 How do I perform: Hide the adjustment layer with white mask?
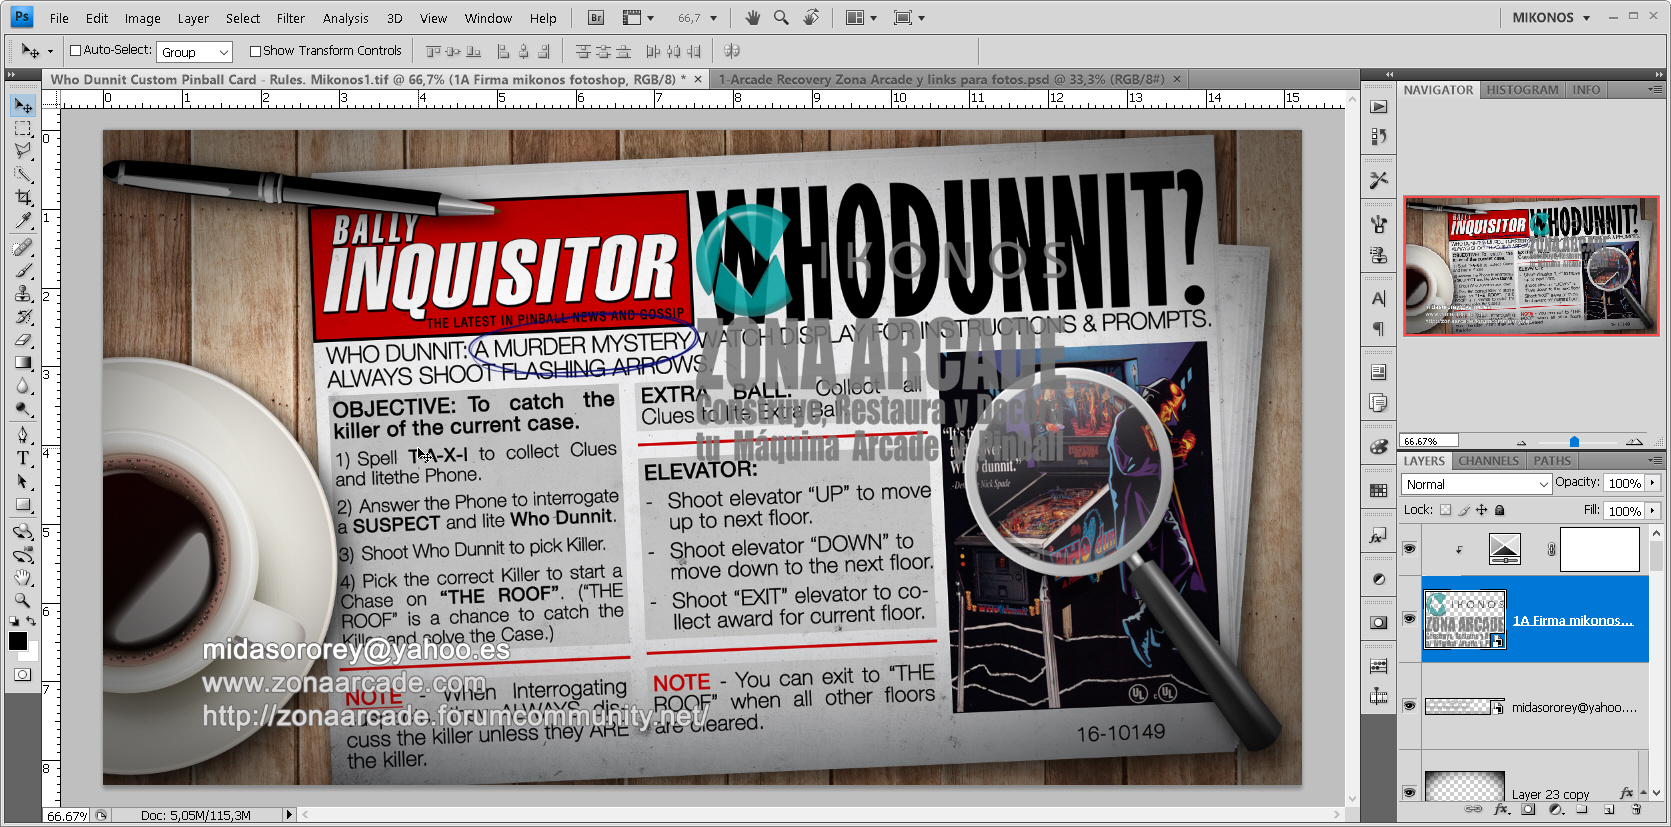pos(1410,548)
